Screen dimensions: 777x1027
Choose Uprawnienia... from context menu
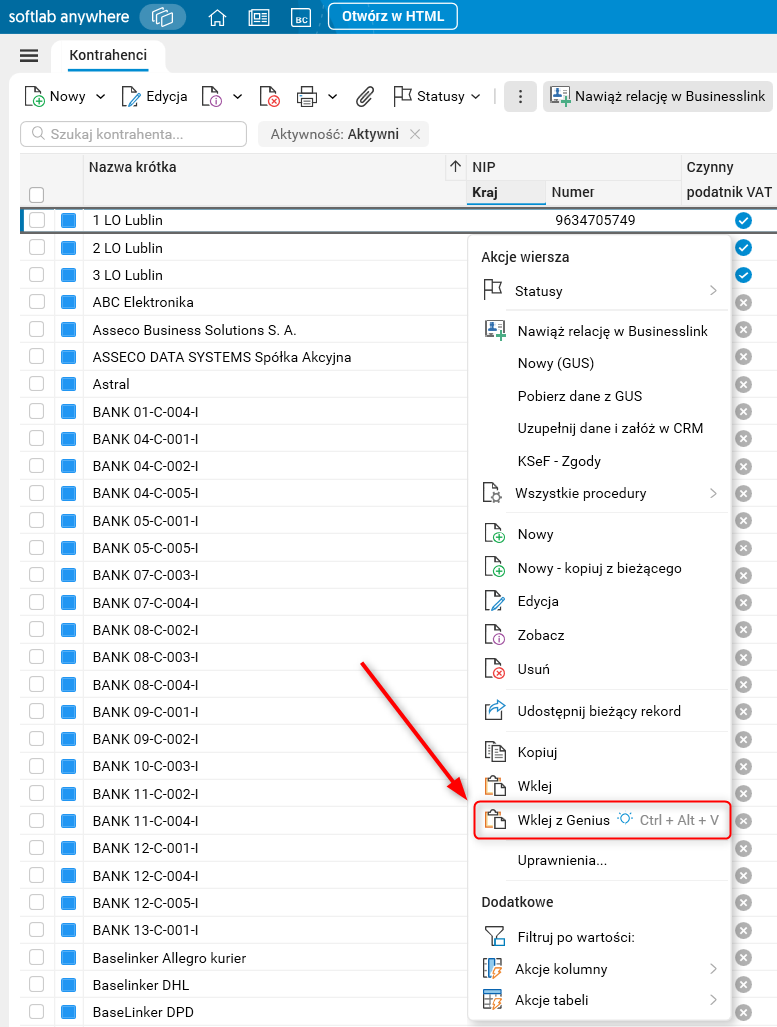pyautogui.click(x=599, y=860)
